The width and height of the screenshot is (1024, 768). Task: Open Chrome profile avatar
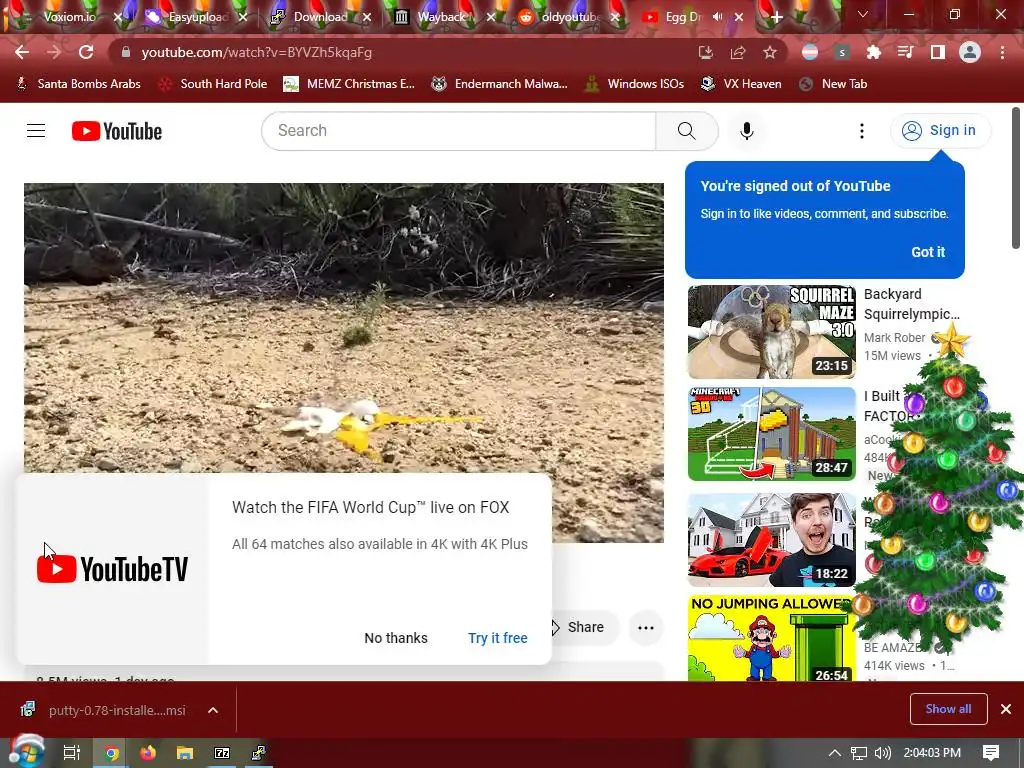coord(970,52)
